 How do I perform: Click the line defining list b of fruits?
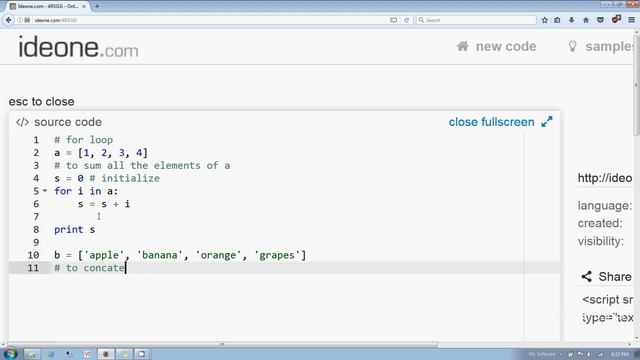(180, 255)
